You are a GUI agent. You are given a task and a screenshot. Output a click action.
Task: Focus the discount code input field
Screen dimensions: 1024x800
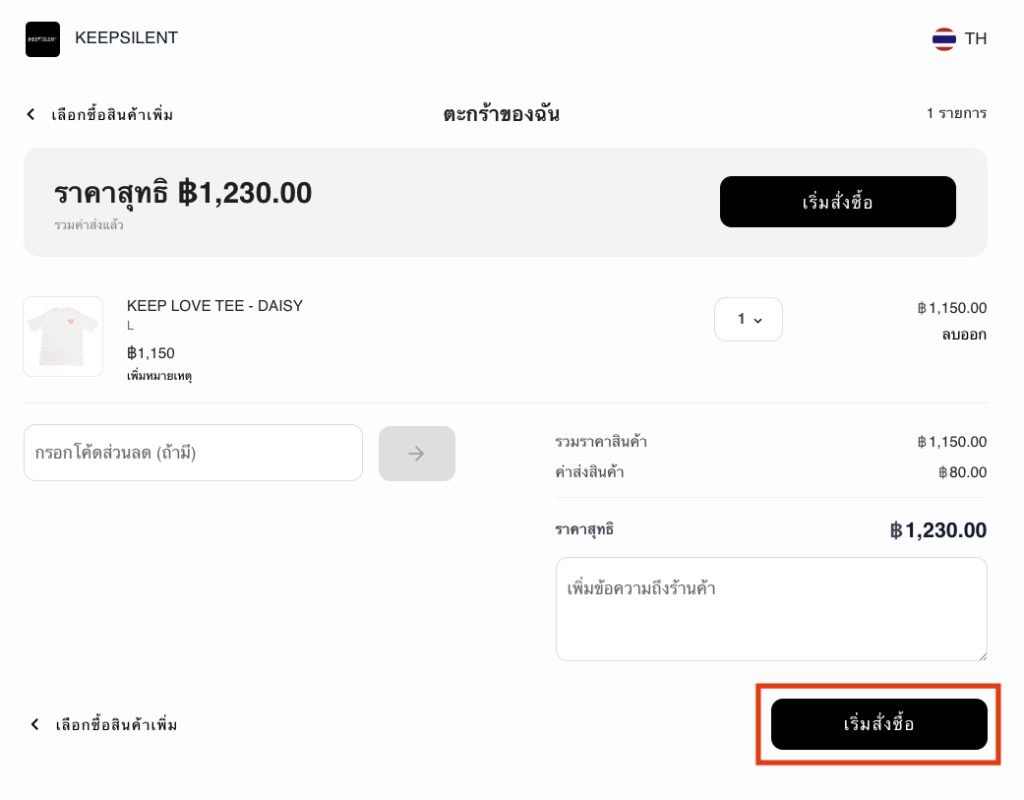pyautogui.click(x=193, y=453)
